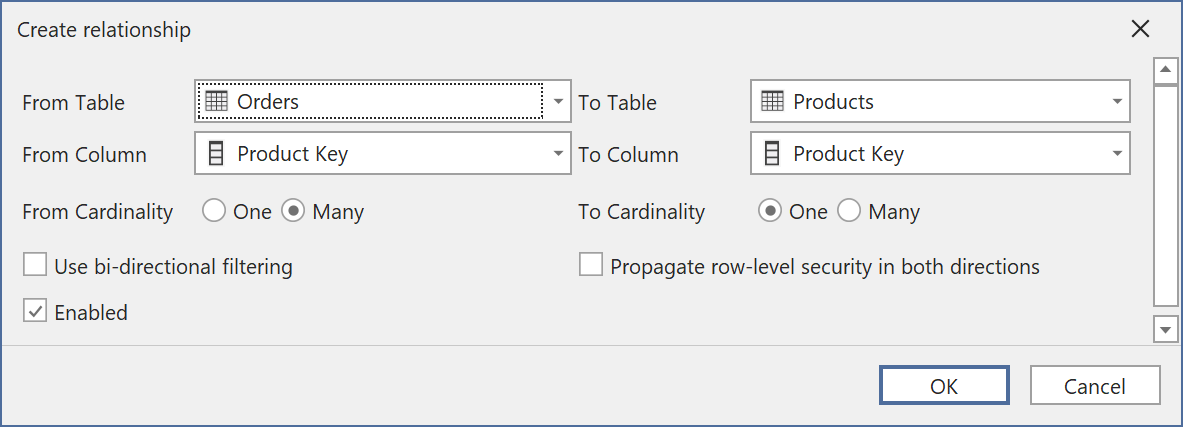Click the column icon in From Column
Screen dimensions: 1183x427
(215, 154)
